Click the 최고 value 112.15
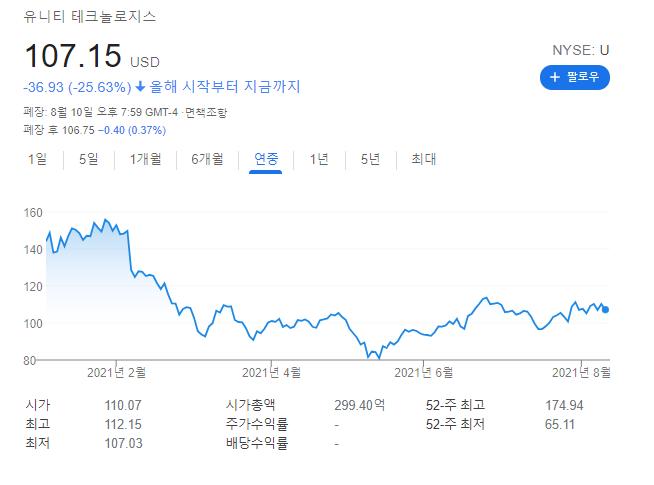Screen dimensions: 654x485 tap(123, 425)
